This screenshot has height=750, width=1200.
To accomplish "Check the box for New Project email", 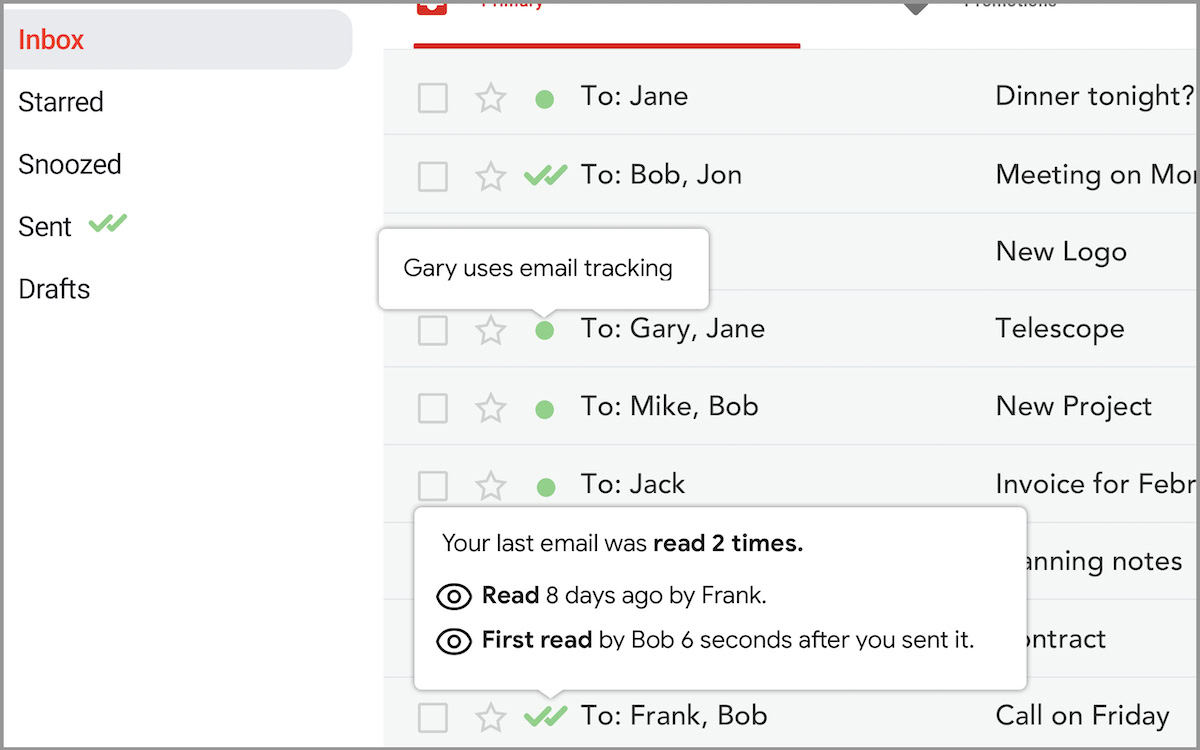I will tap(433, 408).
